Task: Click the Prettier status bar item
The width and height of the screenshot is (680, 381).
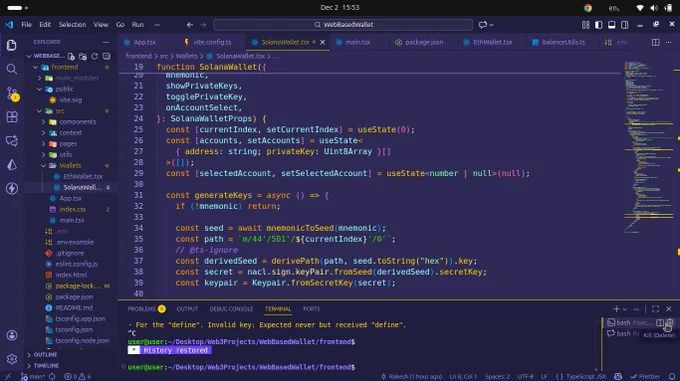Action: [x=646, y=376]
